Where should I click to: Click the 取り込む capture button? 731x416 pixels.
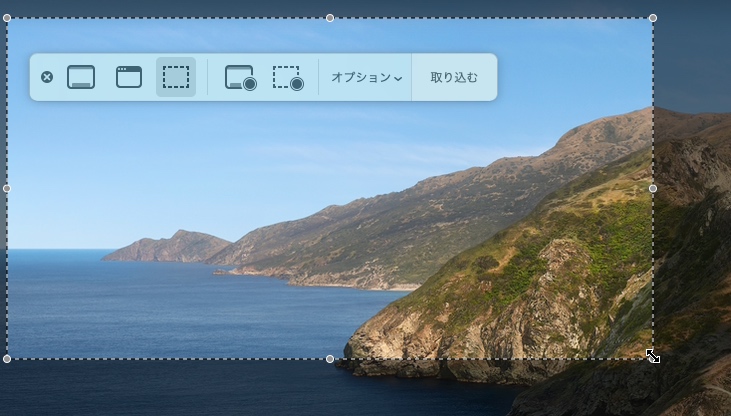click(x=454, y=77)
